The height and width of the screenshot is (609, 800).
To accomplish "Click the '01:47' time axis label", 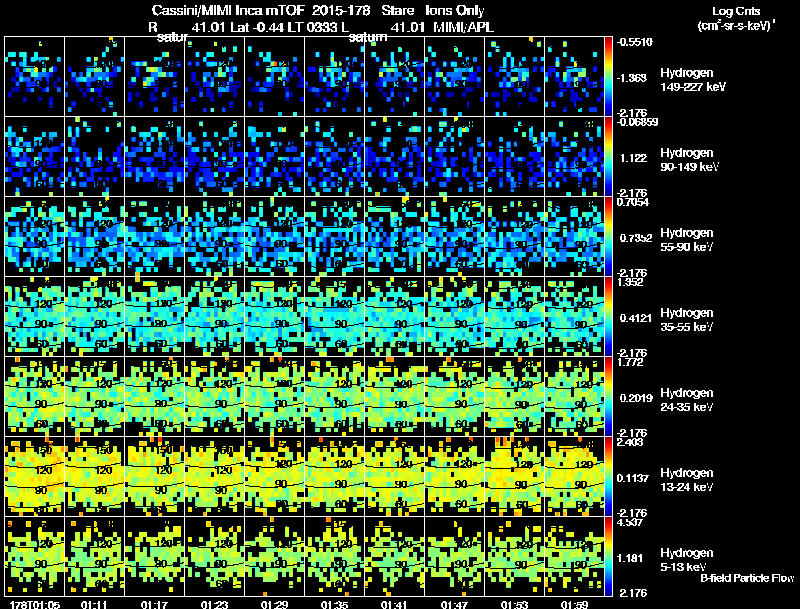I will tap(454, 604).
